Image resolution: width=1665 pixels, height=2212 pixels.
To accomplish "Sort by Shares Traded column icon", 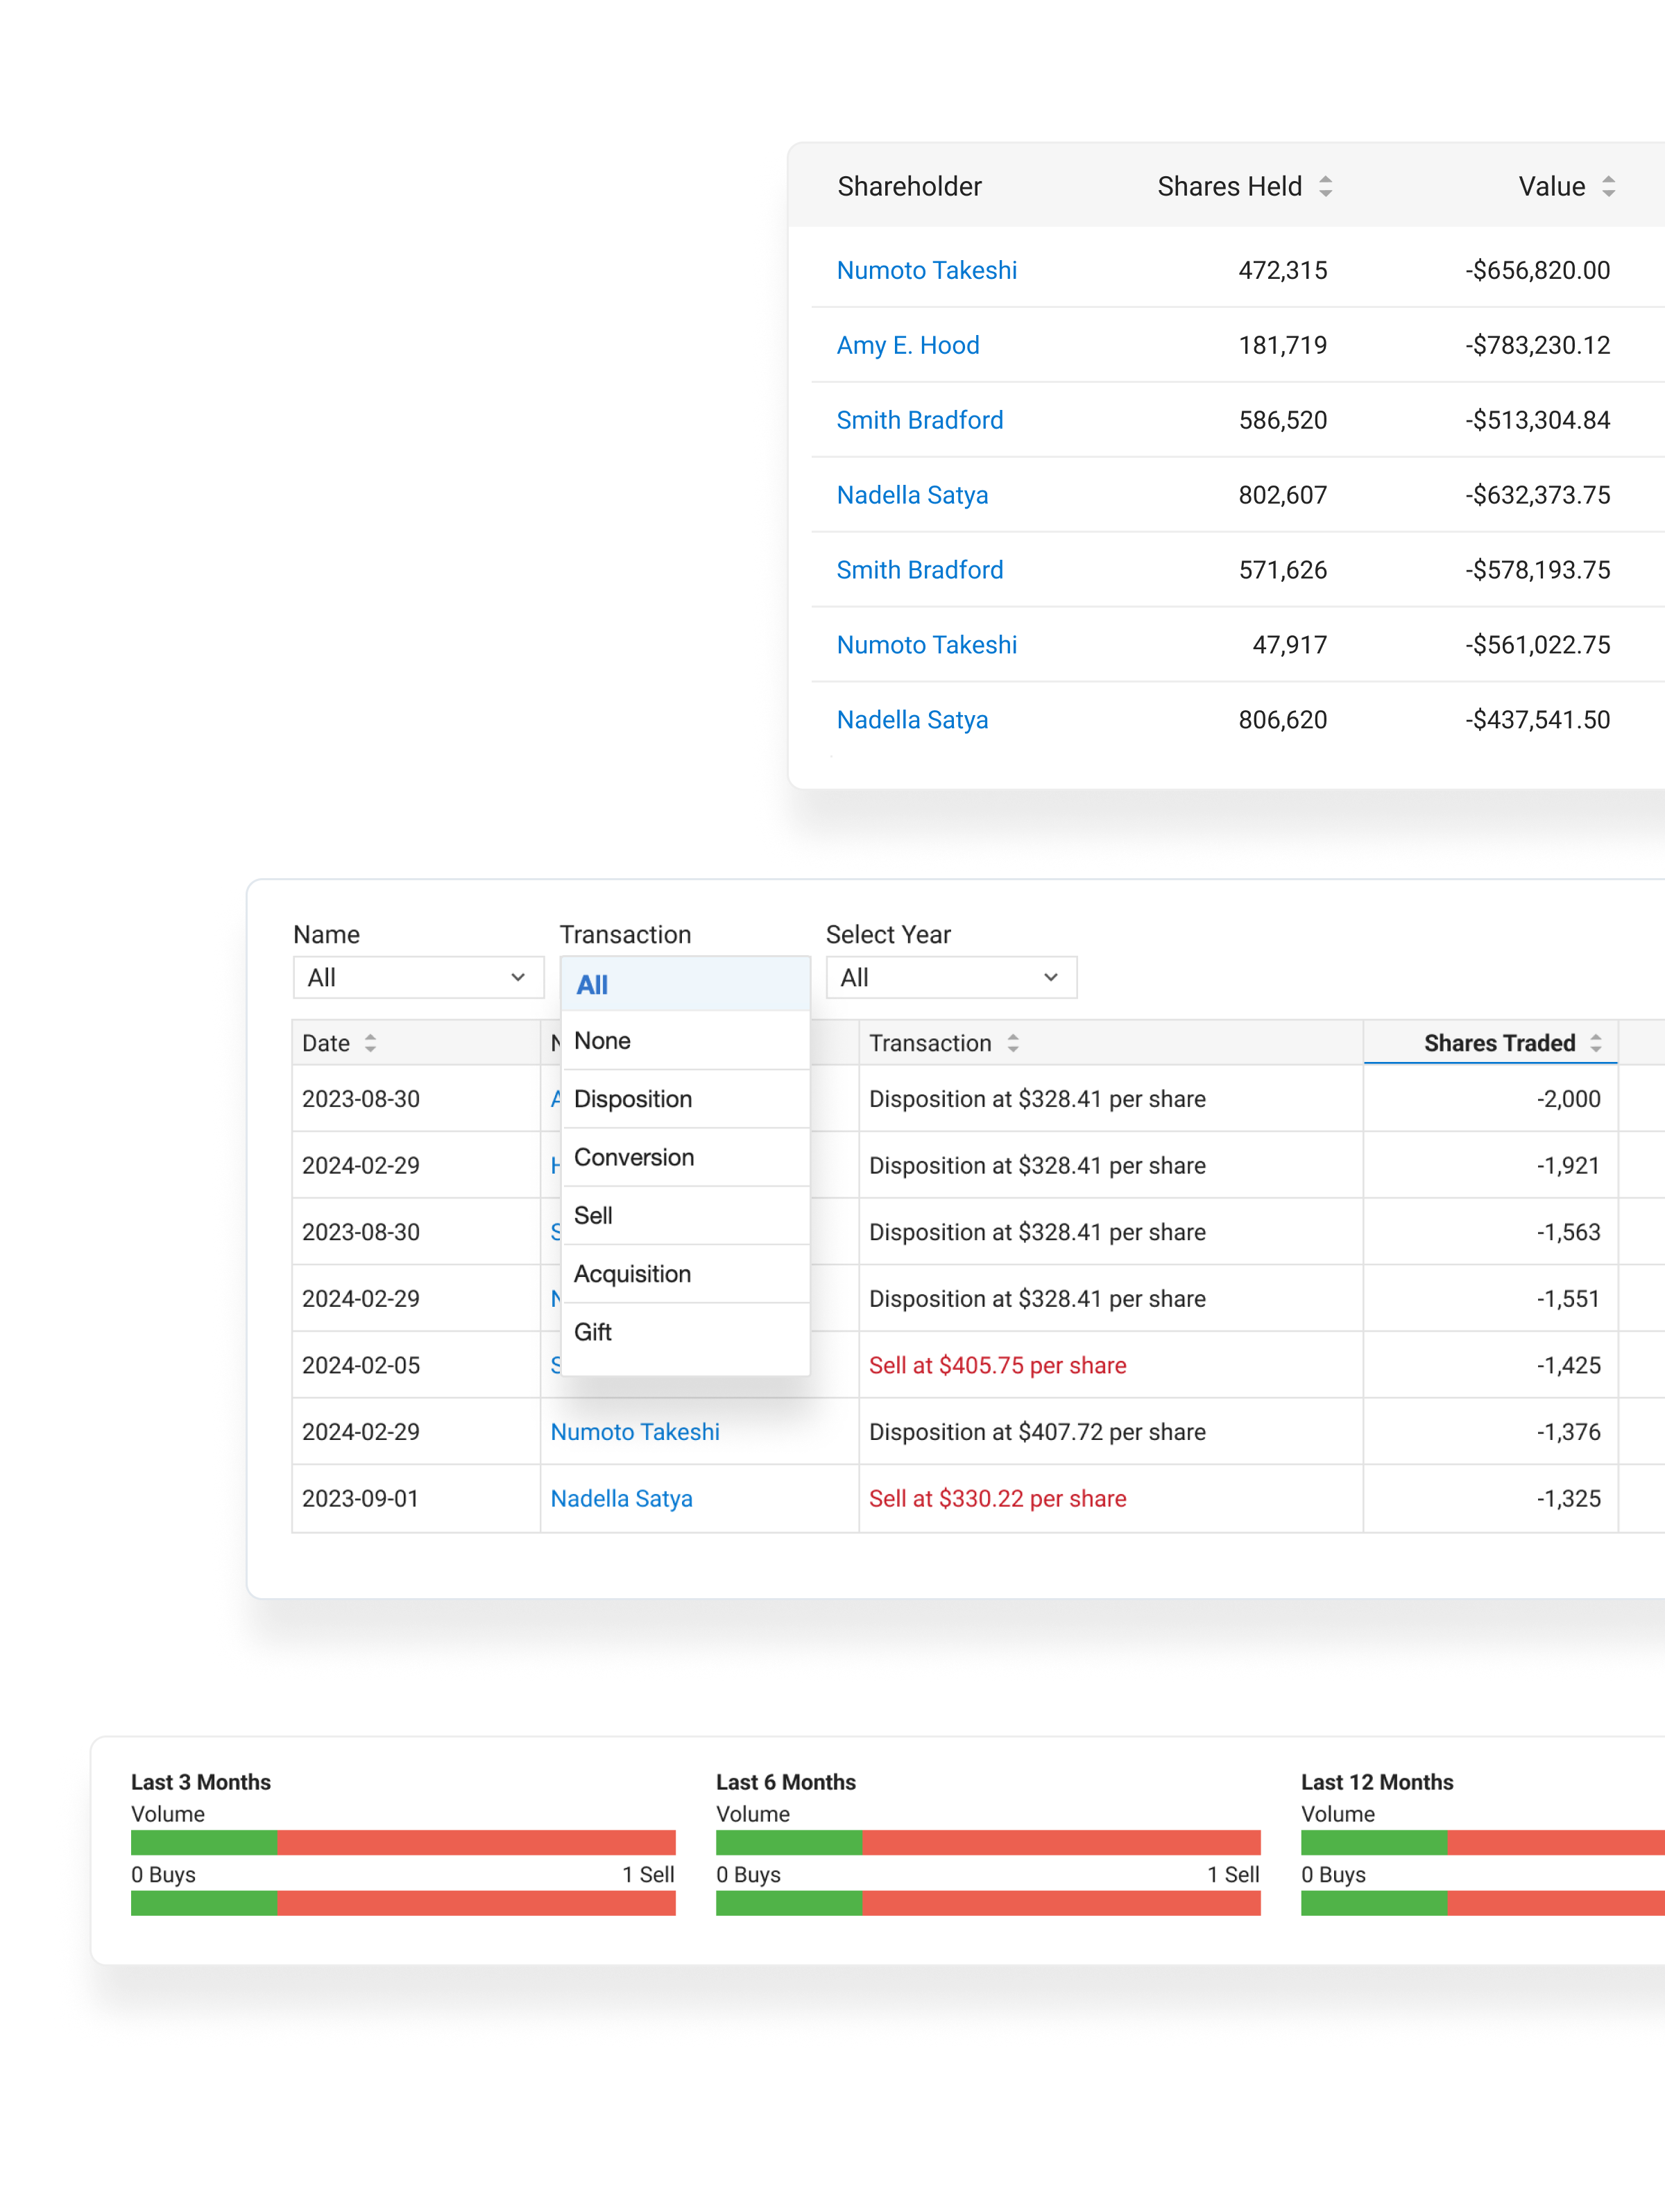I will click(x=1596, y=1043).
